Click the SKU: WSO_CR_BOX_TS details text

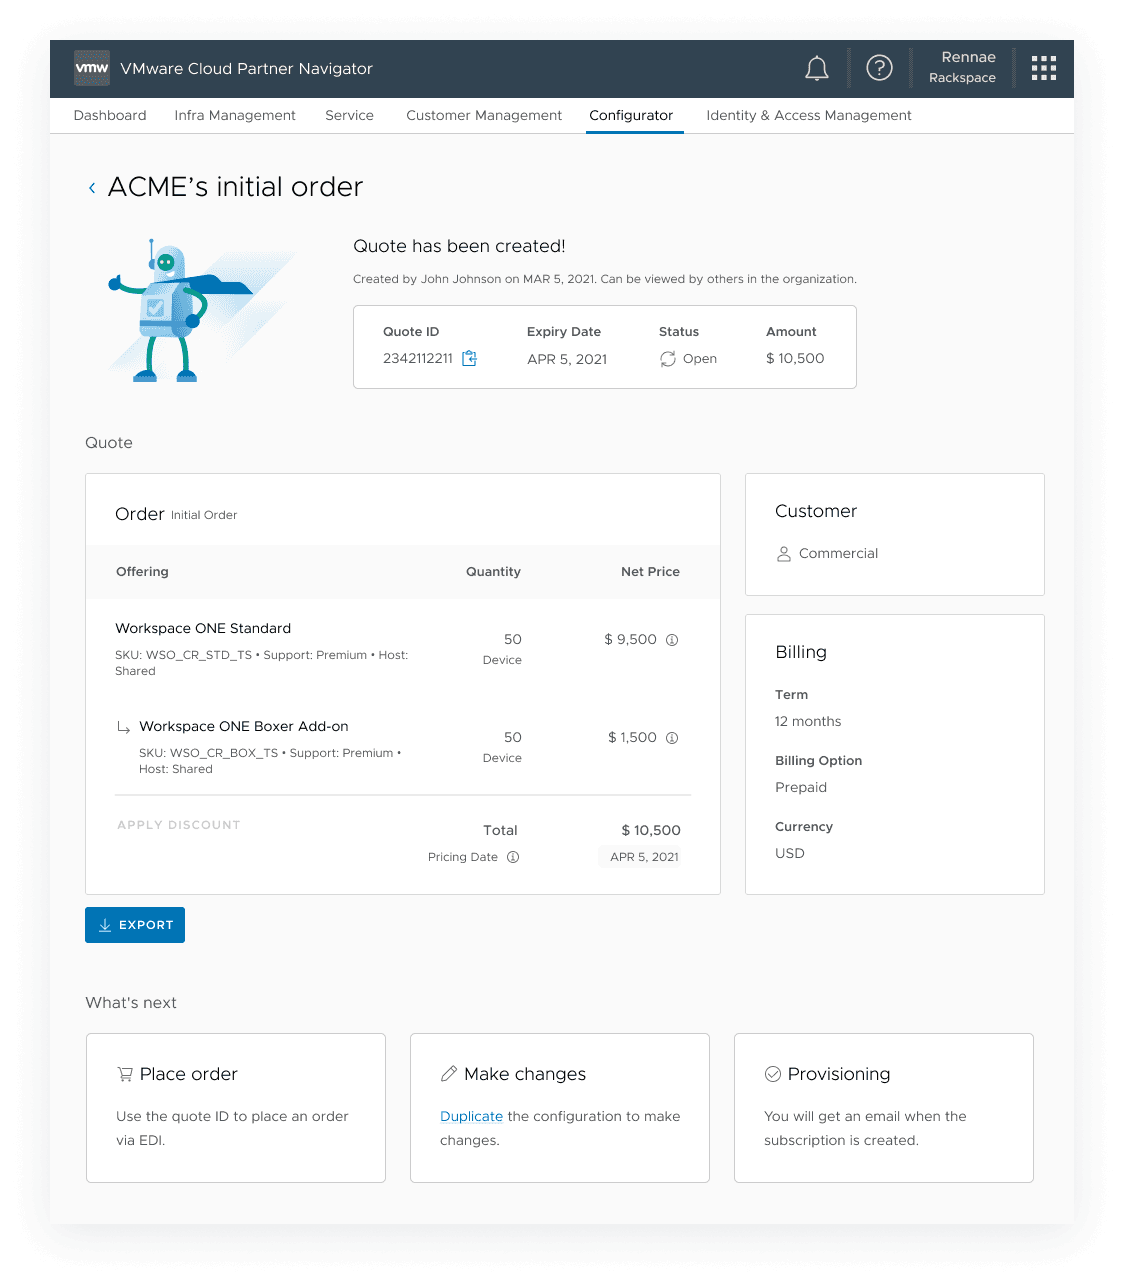coord(270,761)
